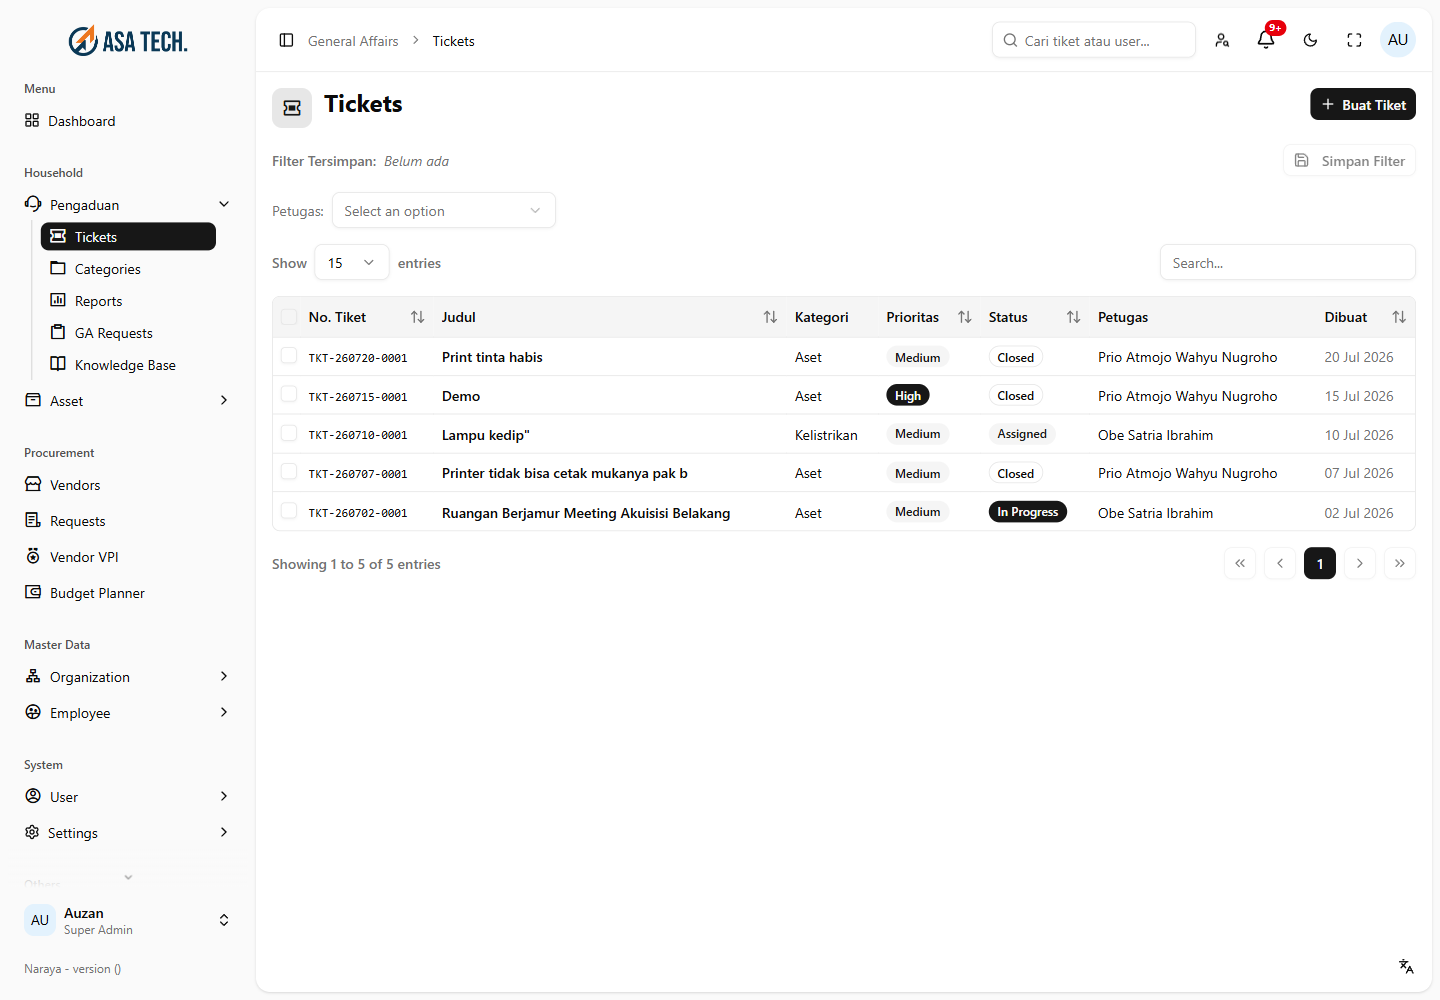This screenshot has width=1440, height=1000.
Task: Open the Petugas select option dropdown
Action: click(x=444, y=211)
